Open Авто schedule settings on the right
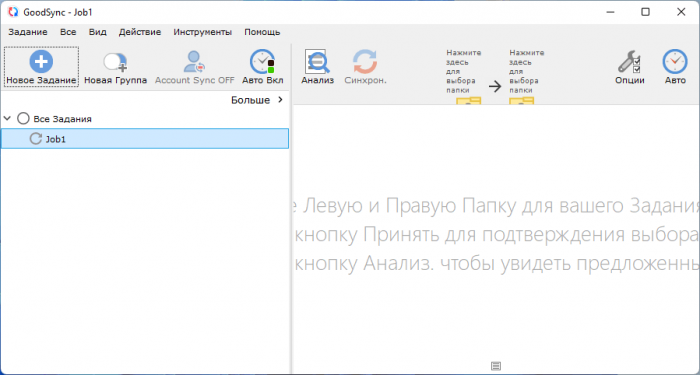 tap(675, 67)
